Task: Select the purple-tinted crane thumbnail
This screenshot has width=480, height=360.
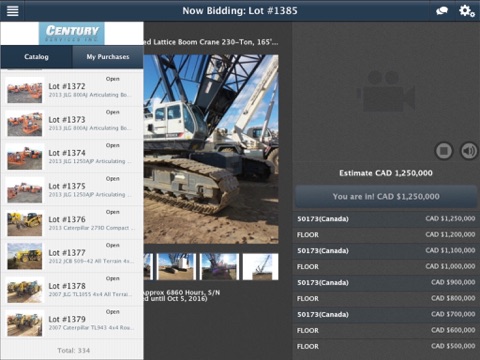Action: [x=219, y=267]
